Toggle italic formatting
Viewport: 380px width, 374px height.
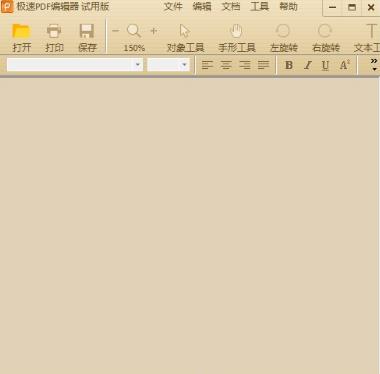click(308, 65)
